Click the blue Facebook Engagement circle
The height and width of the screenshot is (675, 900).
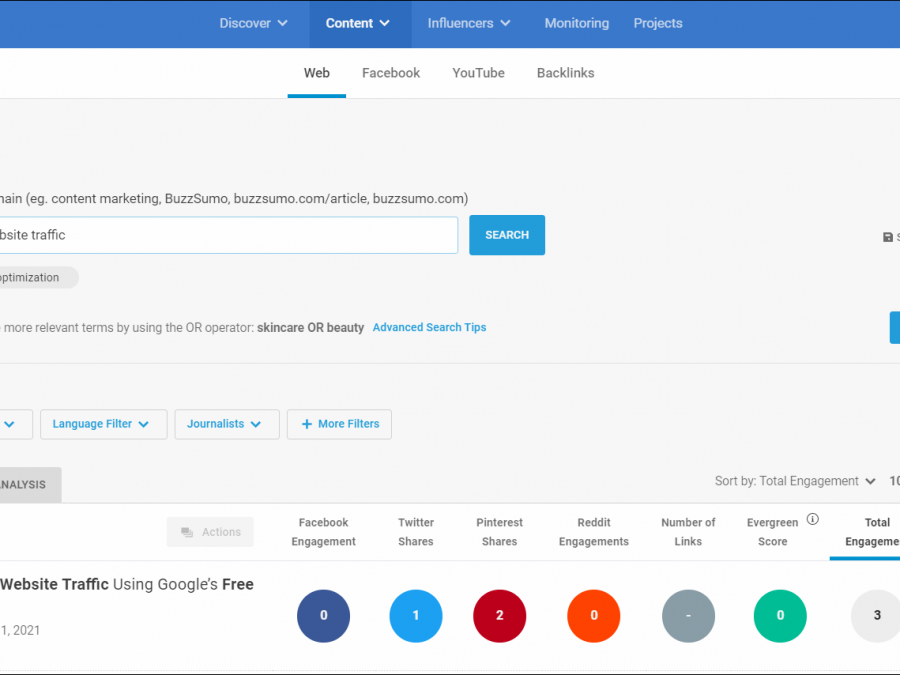pos(323,616)
